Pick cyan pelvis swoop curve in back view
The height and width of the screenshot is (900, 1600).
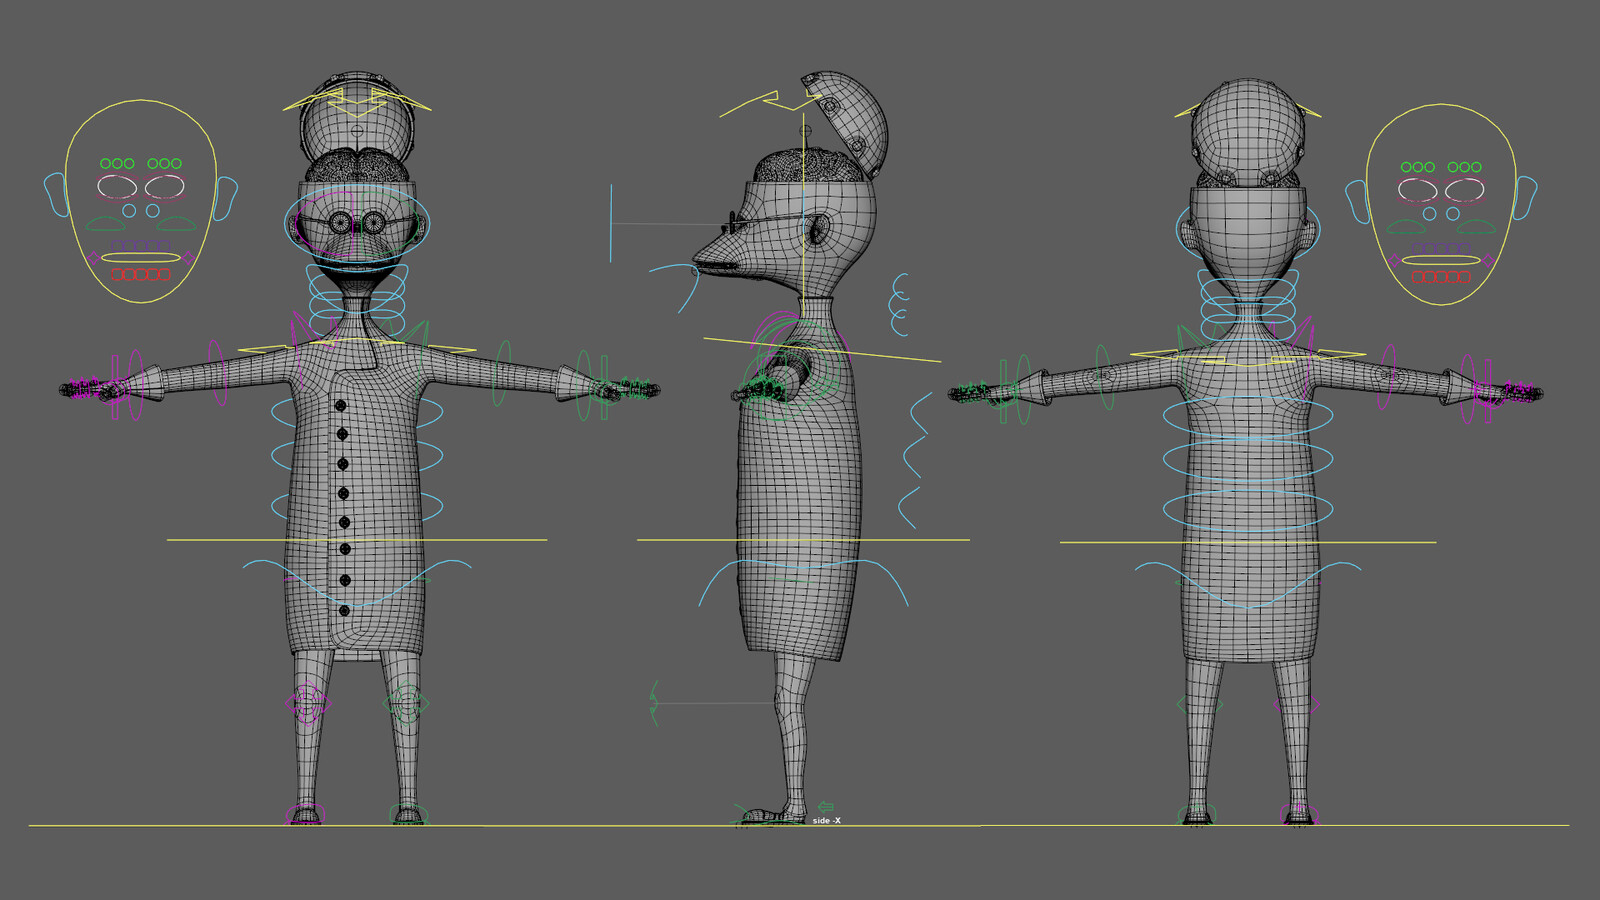pyautogui.click(x=1248, y=586)
